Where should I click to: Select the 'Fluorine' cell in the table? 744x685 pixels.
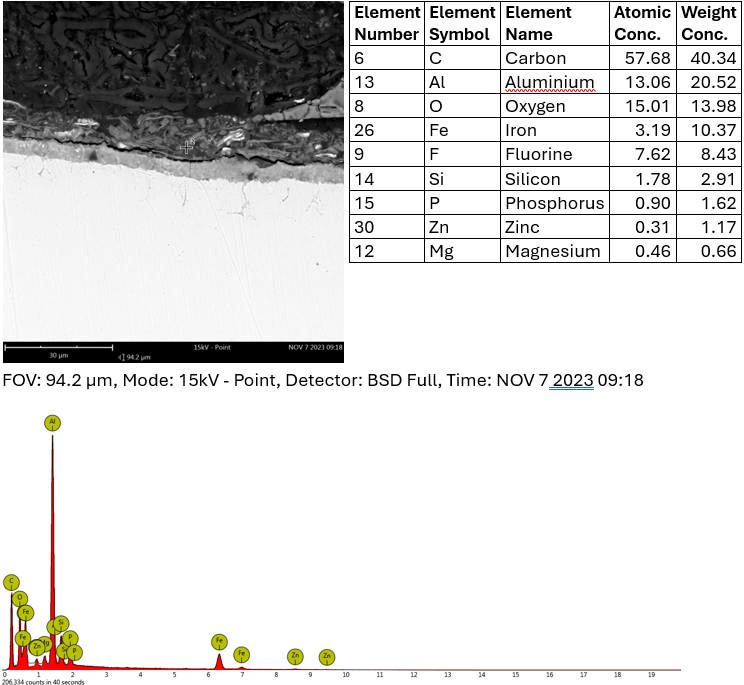click(555, 154)
